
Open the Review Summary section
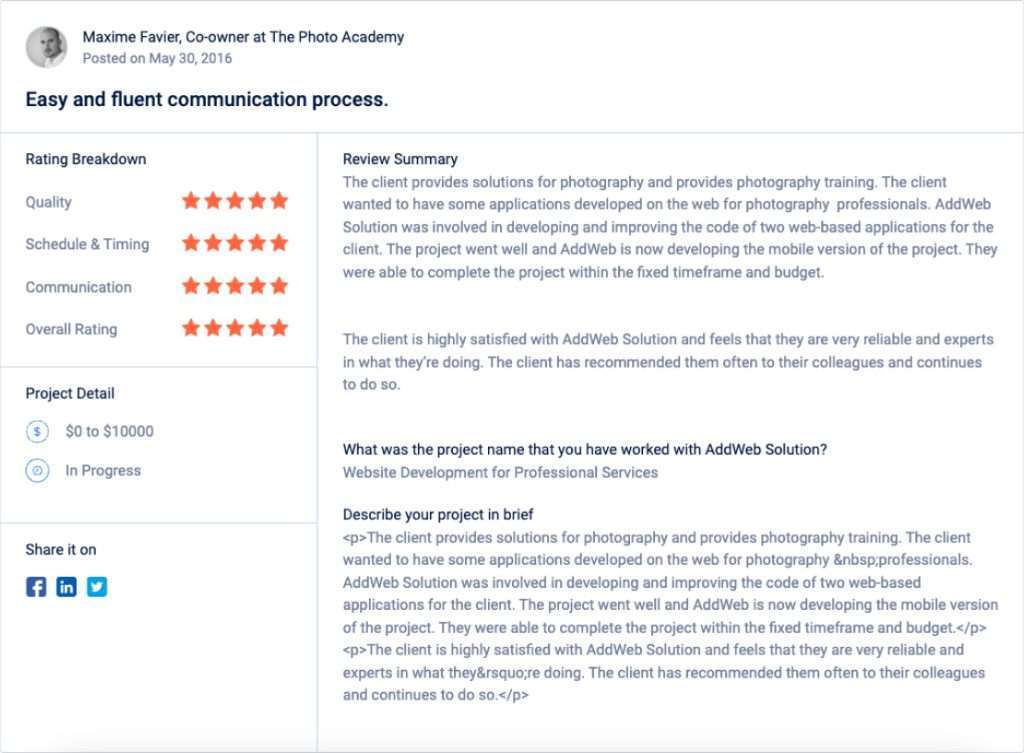[x=399, y=158]
